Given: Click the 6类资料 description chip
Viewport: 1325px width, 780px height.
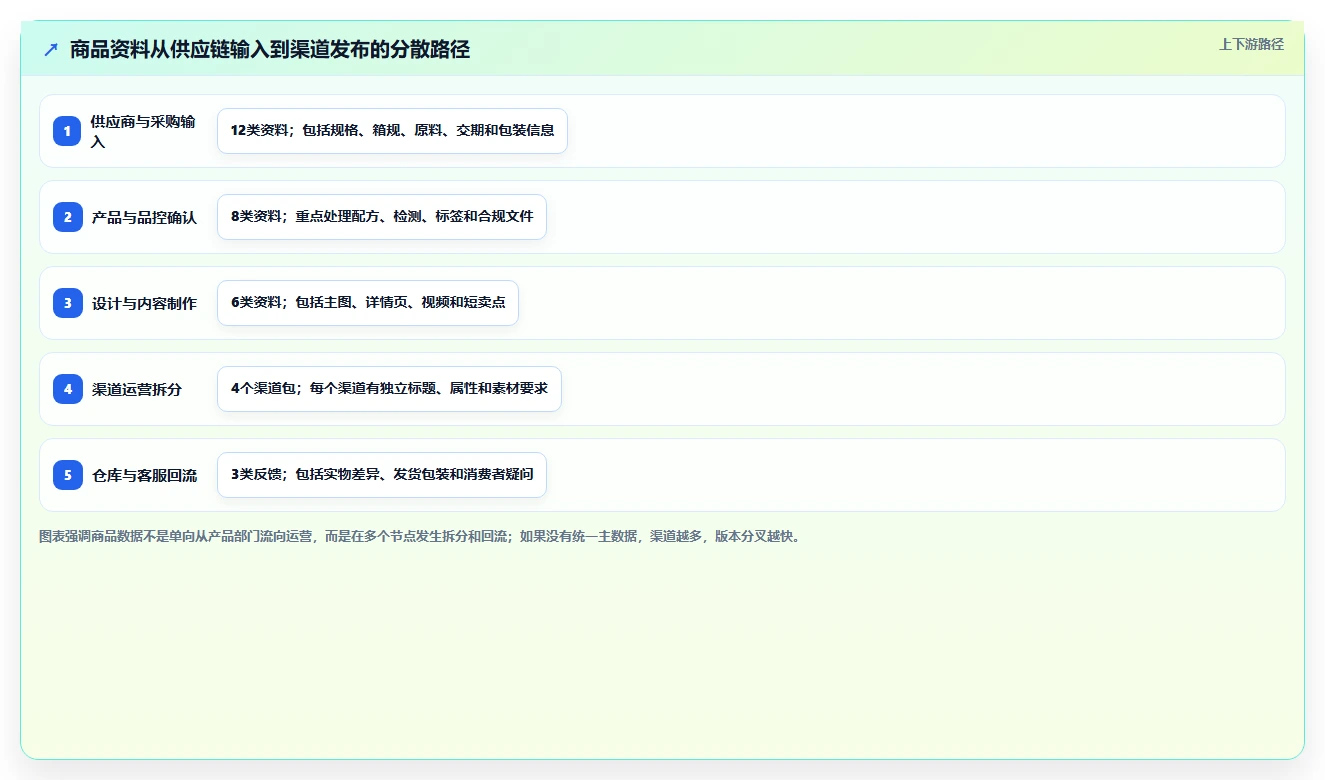Looking at the screenshot, I should 368,303.
